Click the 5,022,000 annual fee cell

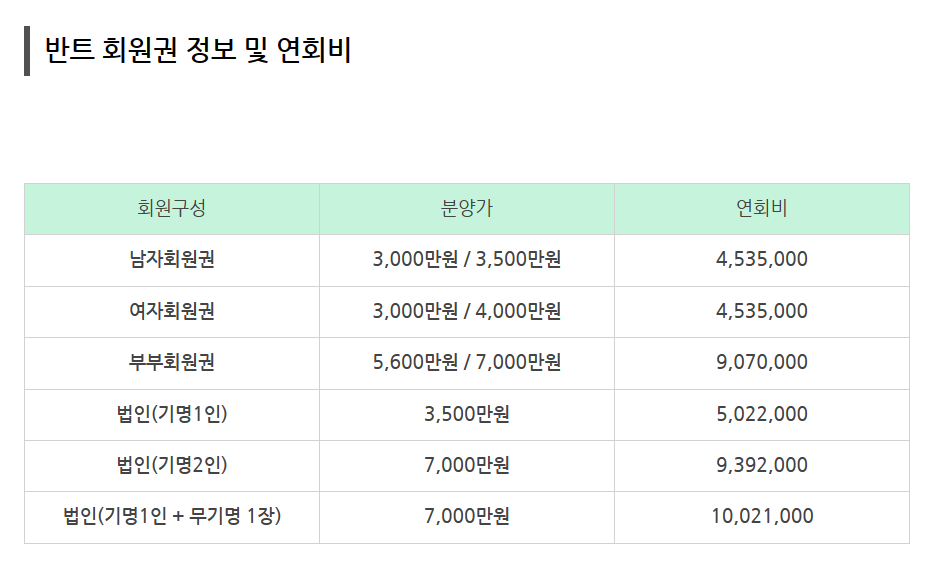coord(762,414)
